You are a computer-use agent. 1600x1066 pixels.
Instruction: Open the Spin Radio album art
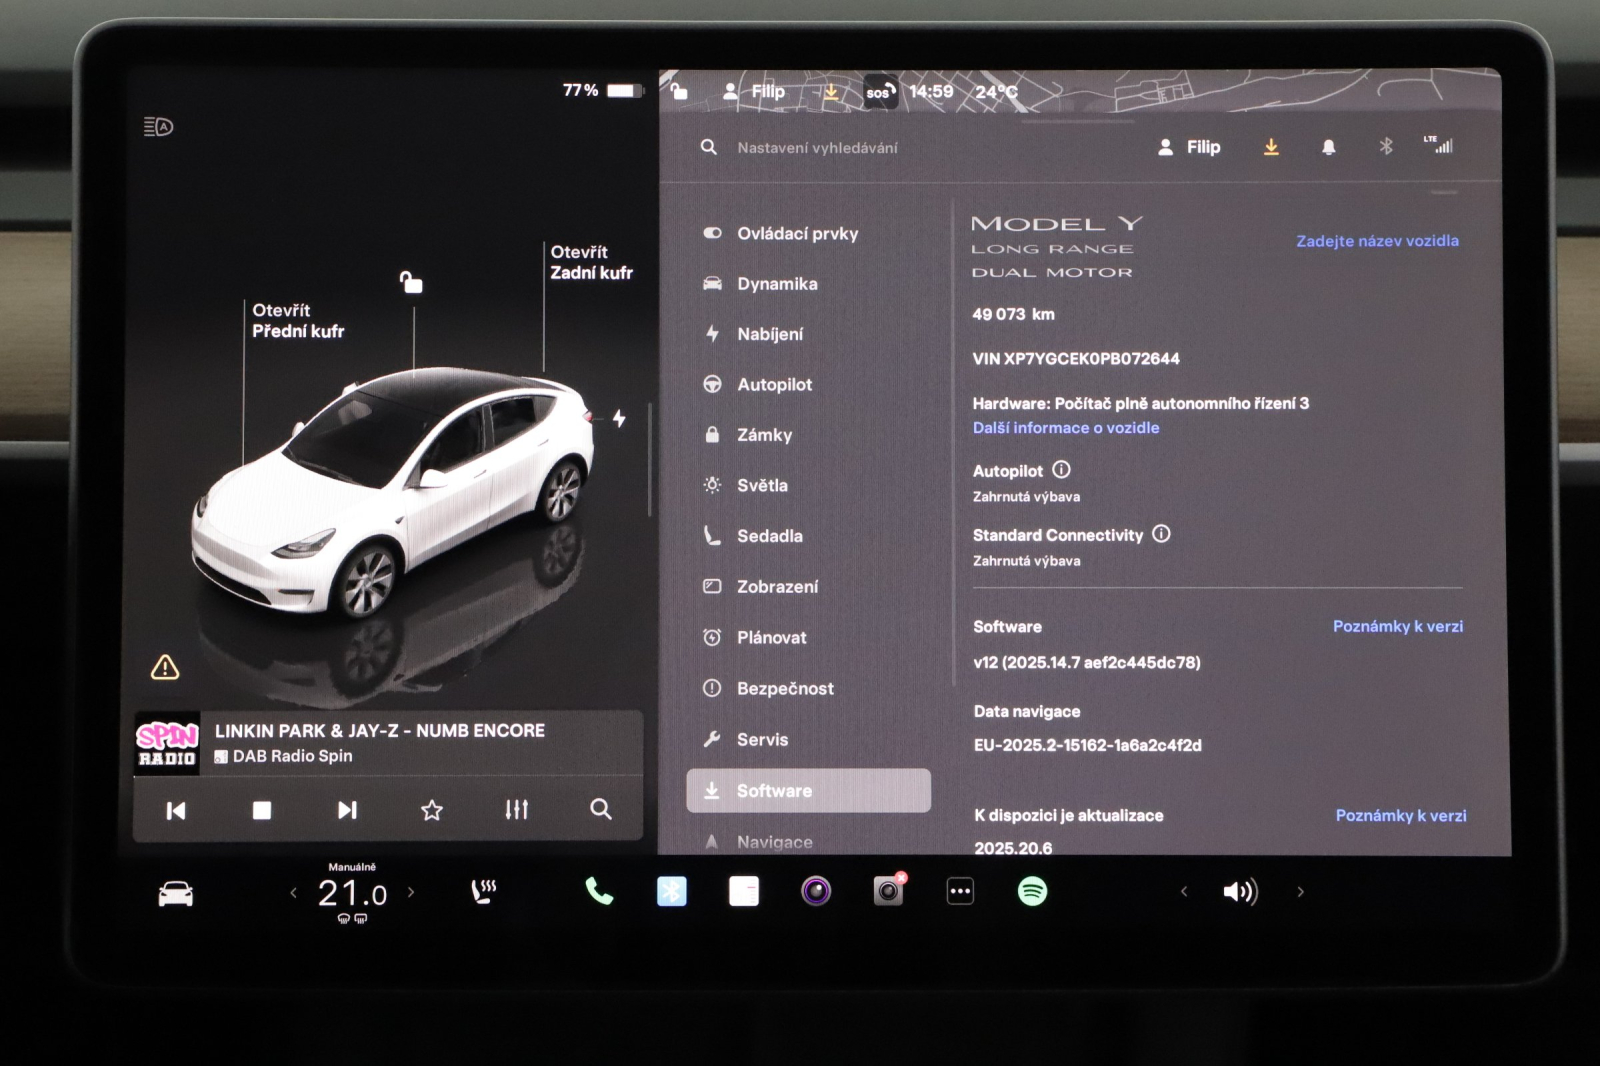[167, 744]
